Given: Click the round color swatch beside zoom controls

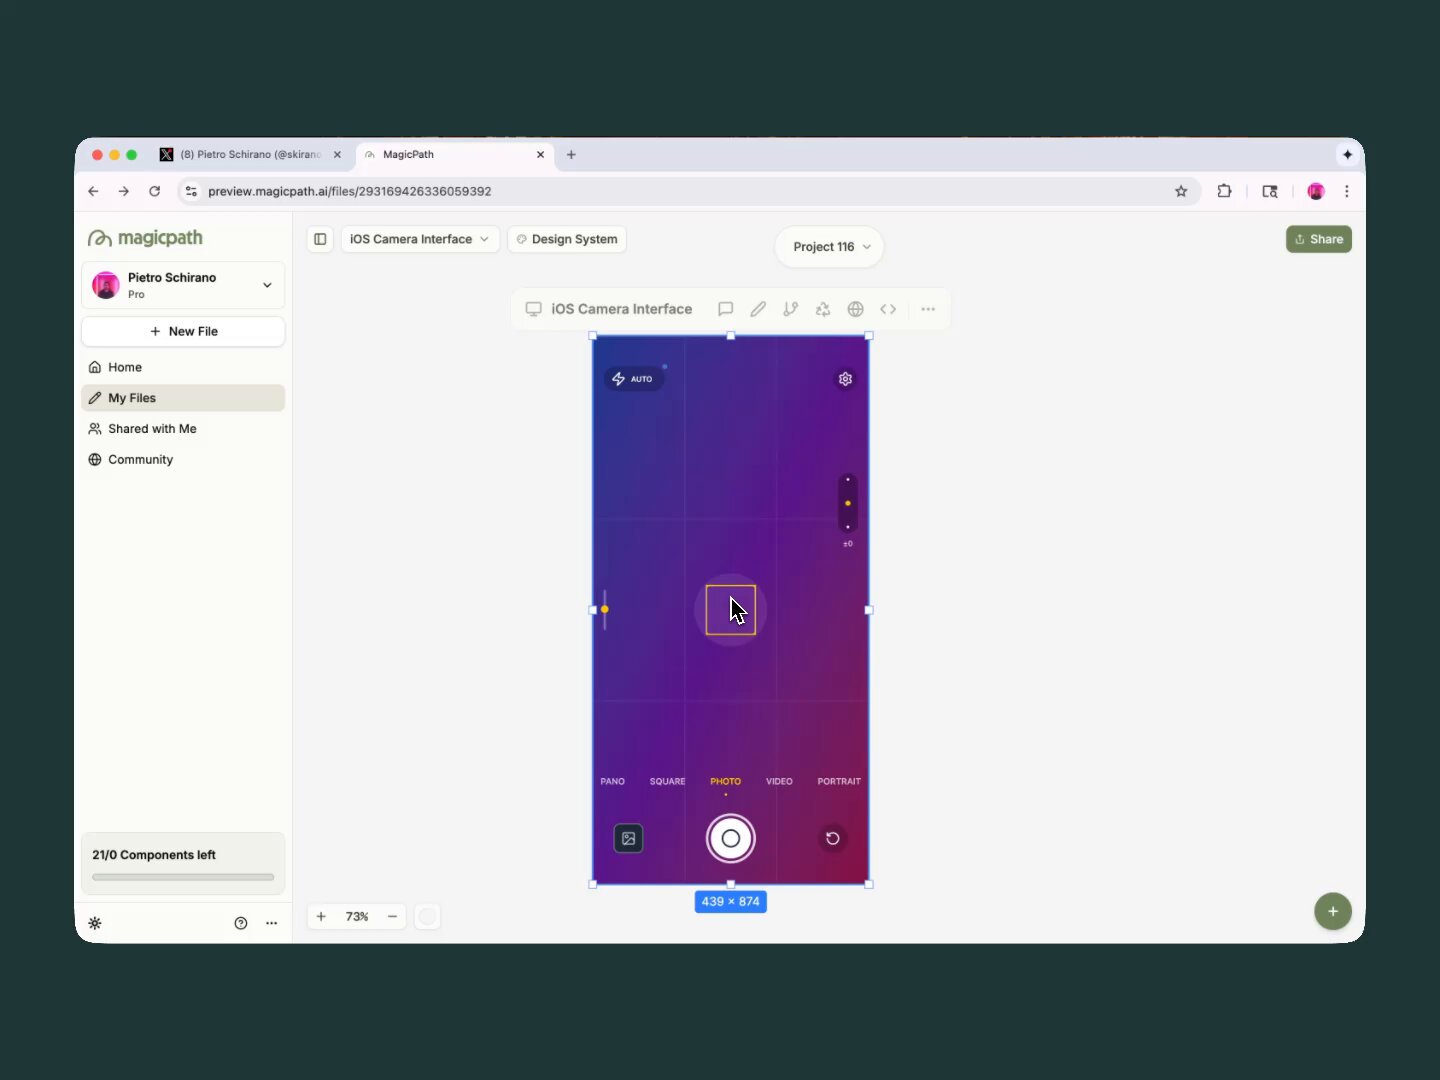Looking at the screenshot, I should pyautogui.click(x=427, y=916).
